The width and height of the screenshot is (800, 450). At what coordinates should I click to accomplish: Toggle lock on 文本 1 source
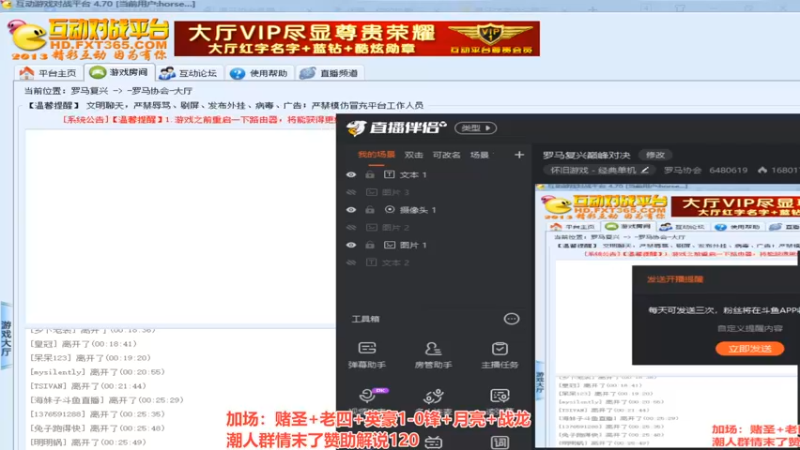(x=370, y=174)
